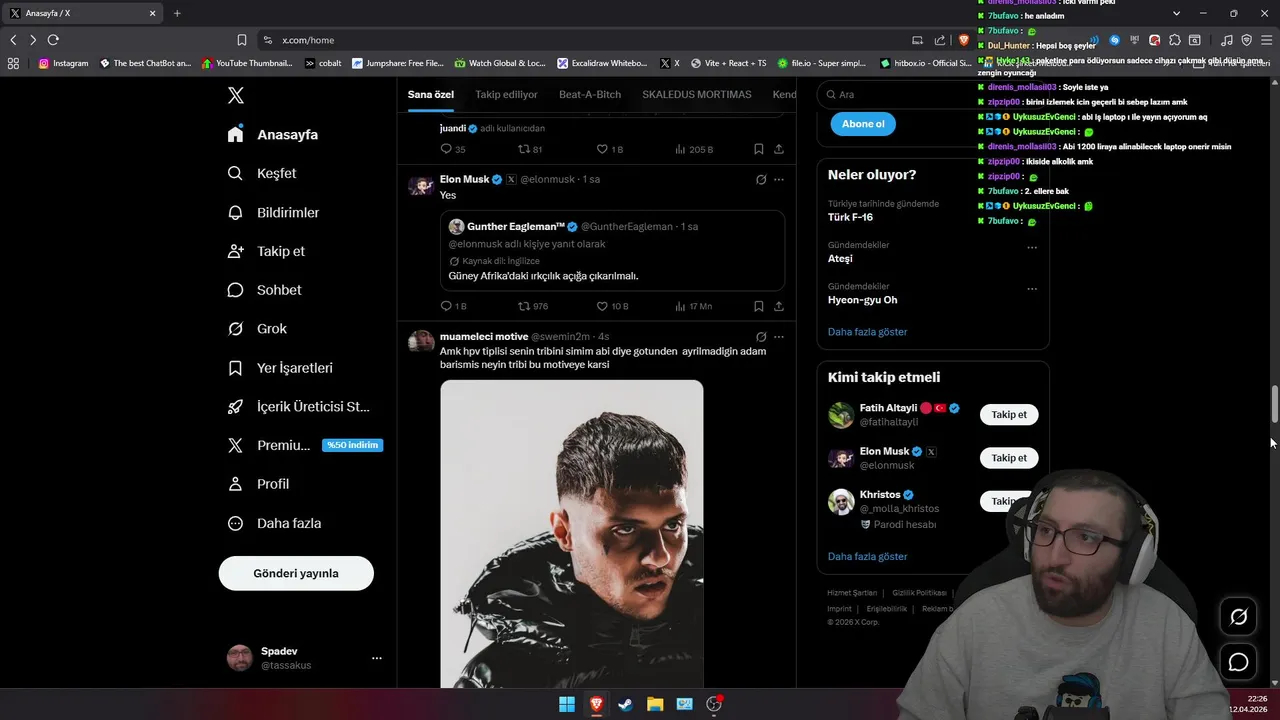1280x720 pixels.
Task: Switch to Beat-A-Bitch tab
Action: 590,94
